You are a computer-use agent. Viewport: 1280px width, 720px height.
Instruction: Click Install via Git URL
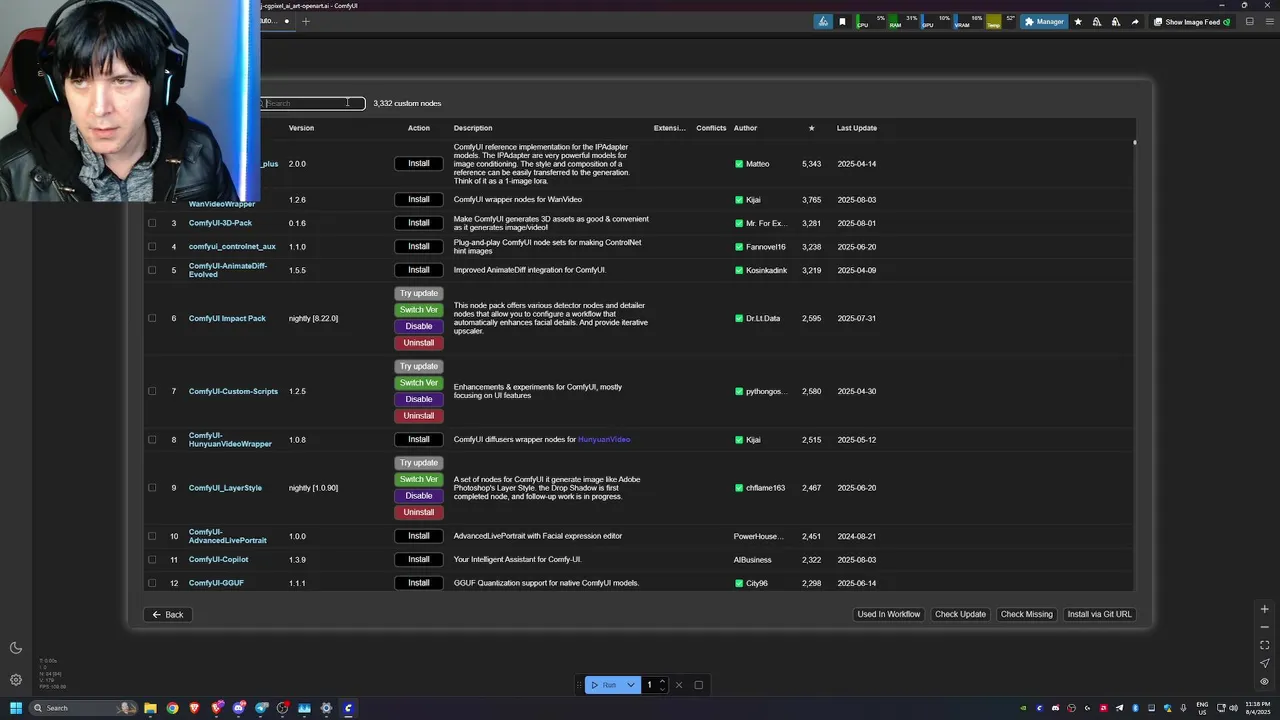click(x=1099, y=614)
